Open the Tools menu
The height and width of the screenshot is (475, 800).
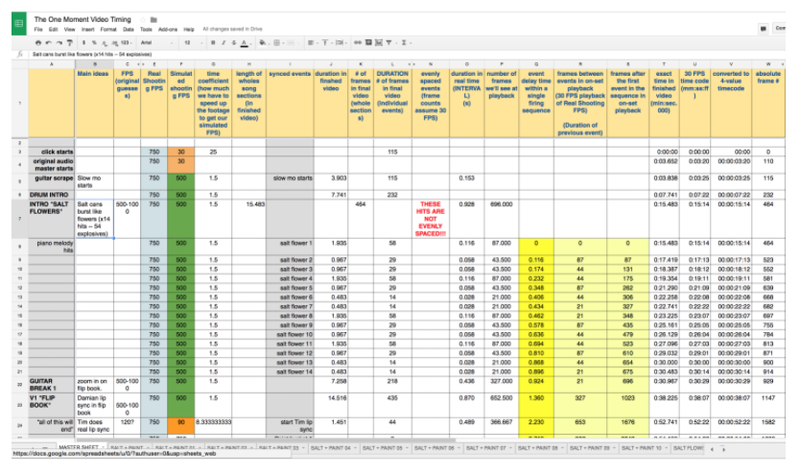[146, 30]
